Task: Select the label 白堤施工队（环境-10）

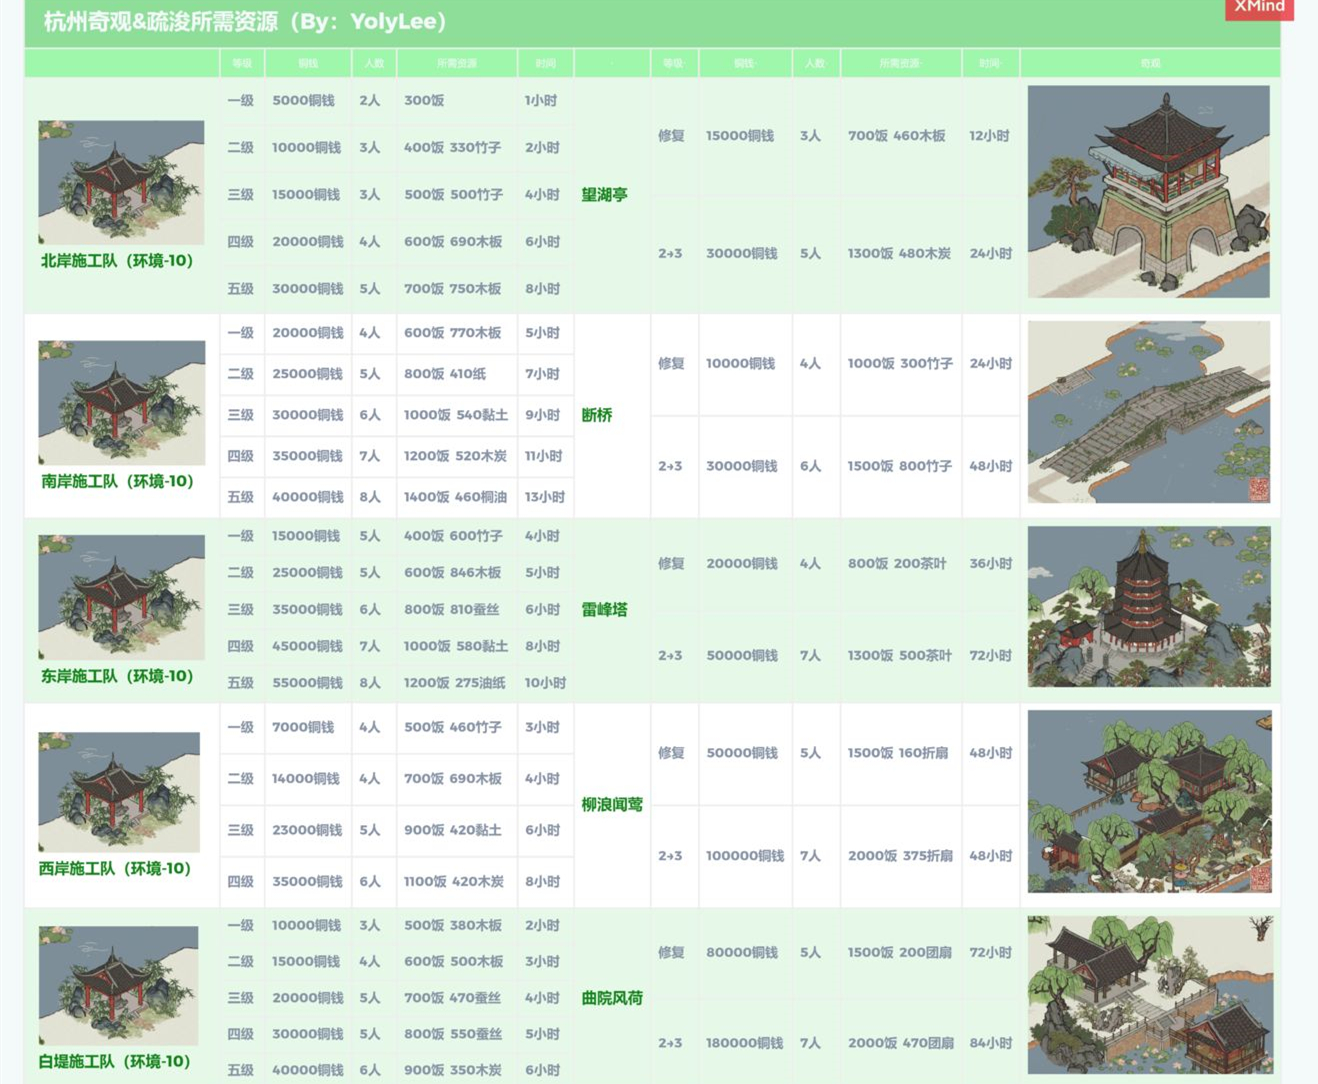Action: click(115, 1061)
